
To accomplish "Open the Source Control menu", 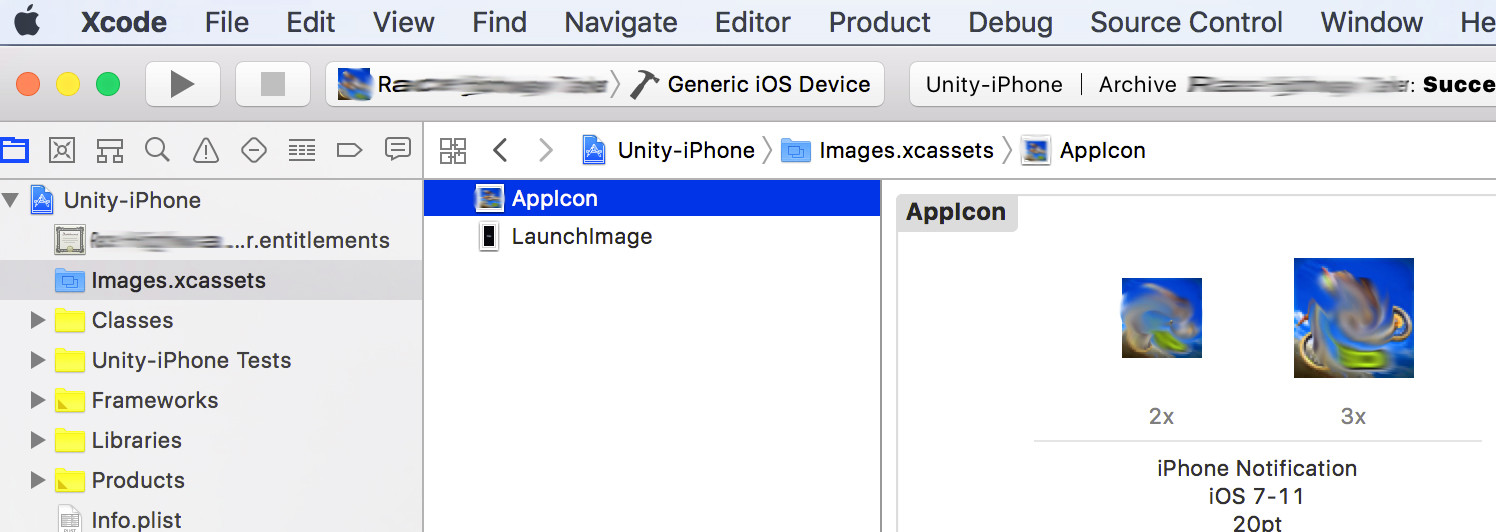I will (1186, 22).
